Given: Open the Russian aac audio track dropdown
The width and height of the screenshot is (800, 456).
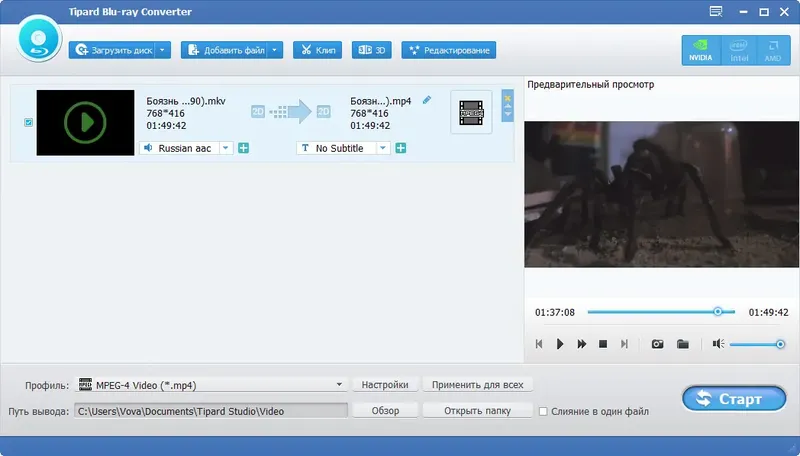Looking at the screenshot, I should pos(226,148).
